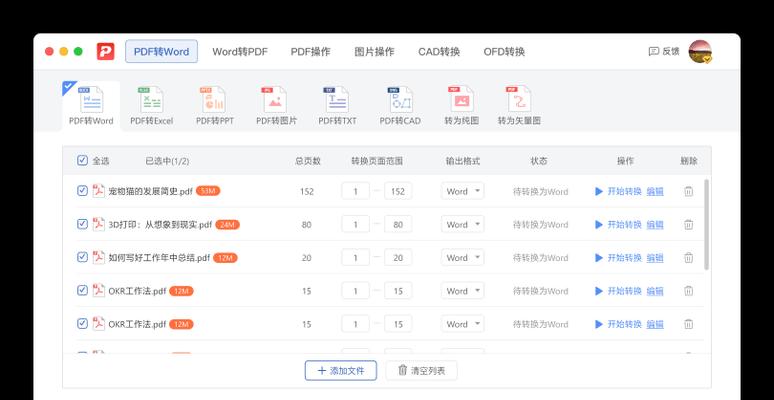Start converting 如何写好工作年中总结.pdf via 开始转换

point(619,257)
